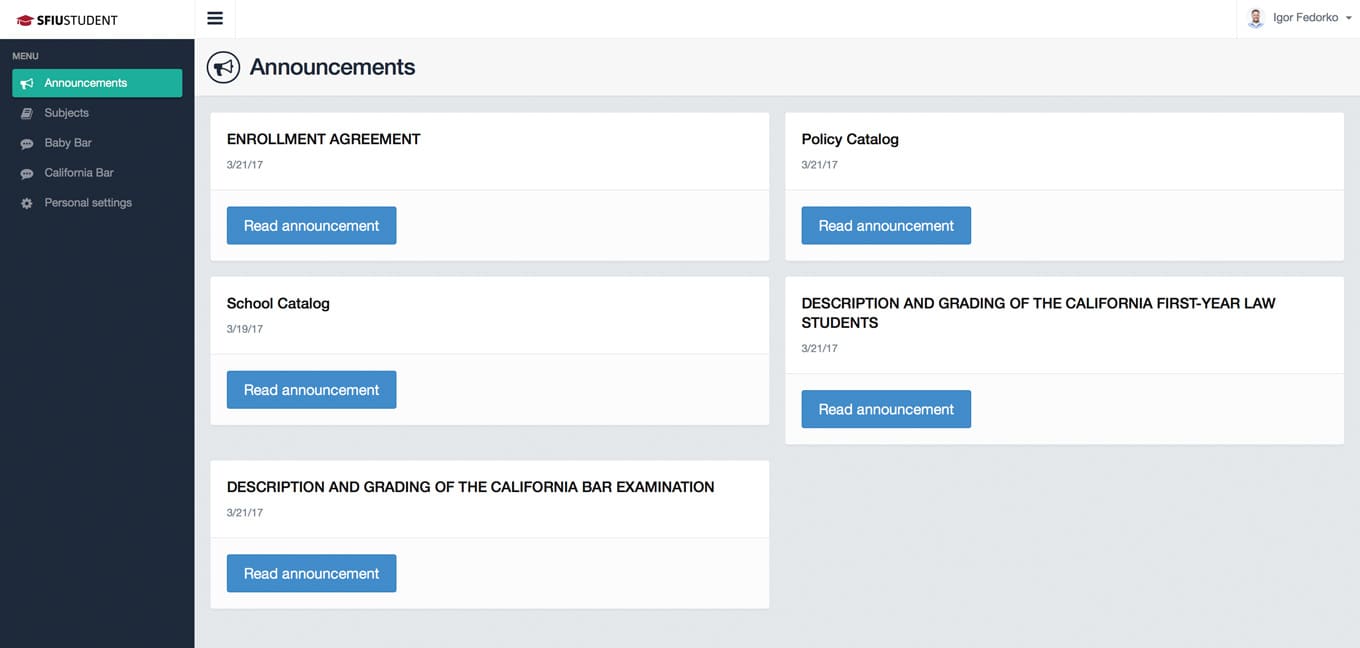Toggle the hamburger menu icon
This screenshot has width=1360, height=648.
[x=215, y=18]
